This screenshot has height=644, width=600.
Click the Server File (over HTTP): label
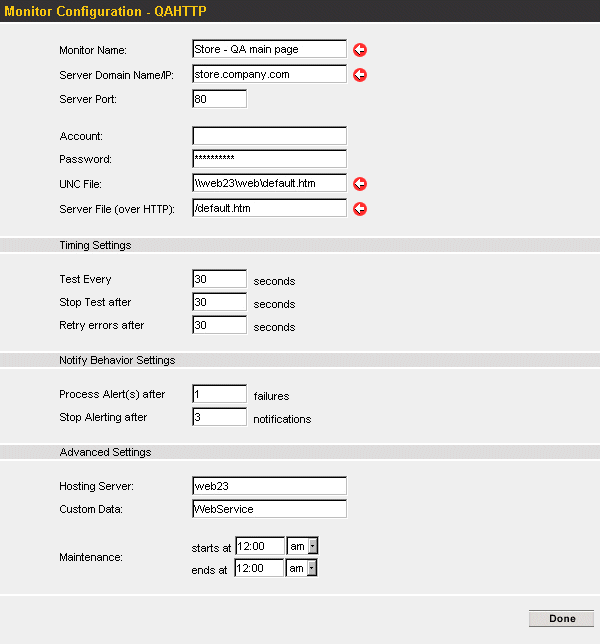(117, 209)
